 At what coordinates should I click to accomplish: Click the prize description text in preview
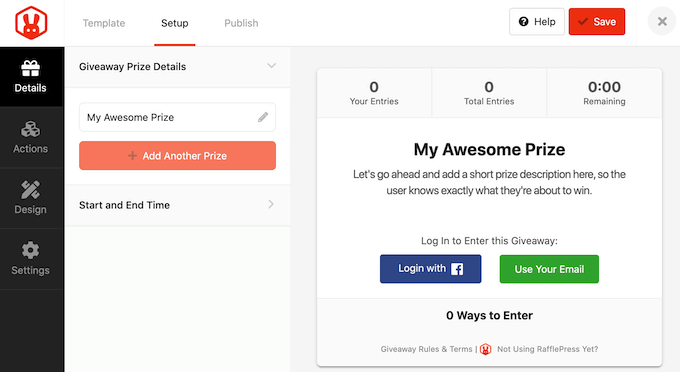pyautogui.click(x=489, y=183)
